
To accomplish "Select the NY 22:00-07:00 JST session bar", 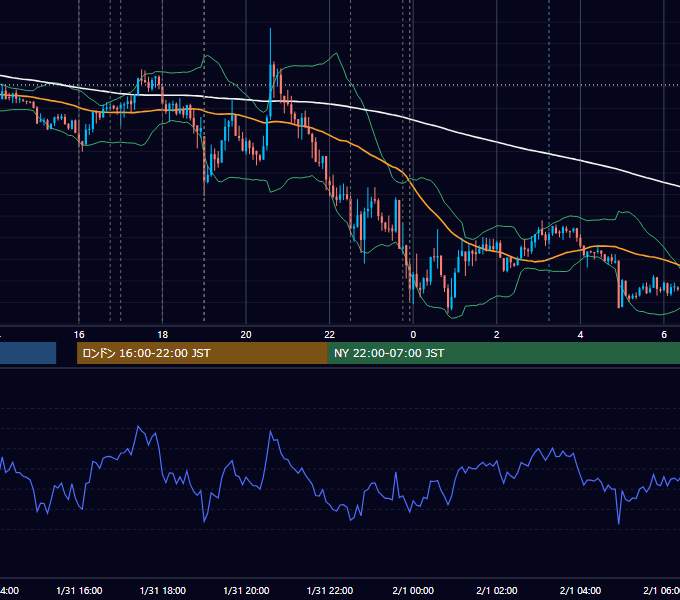I will click(x=503, y=353).
